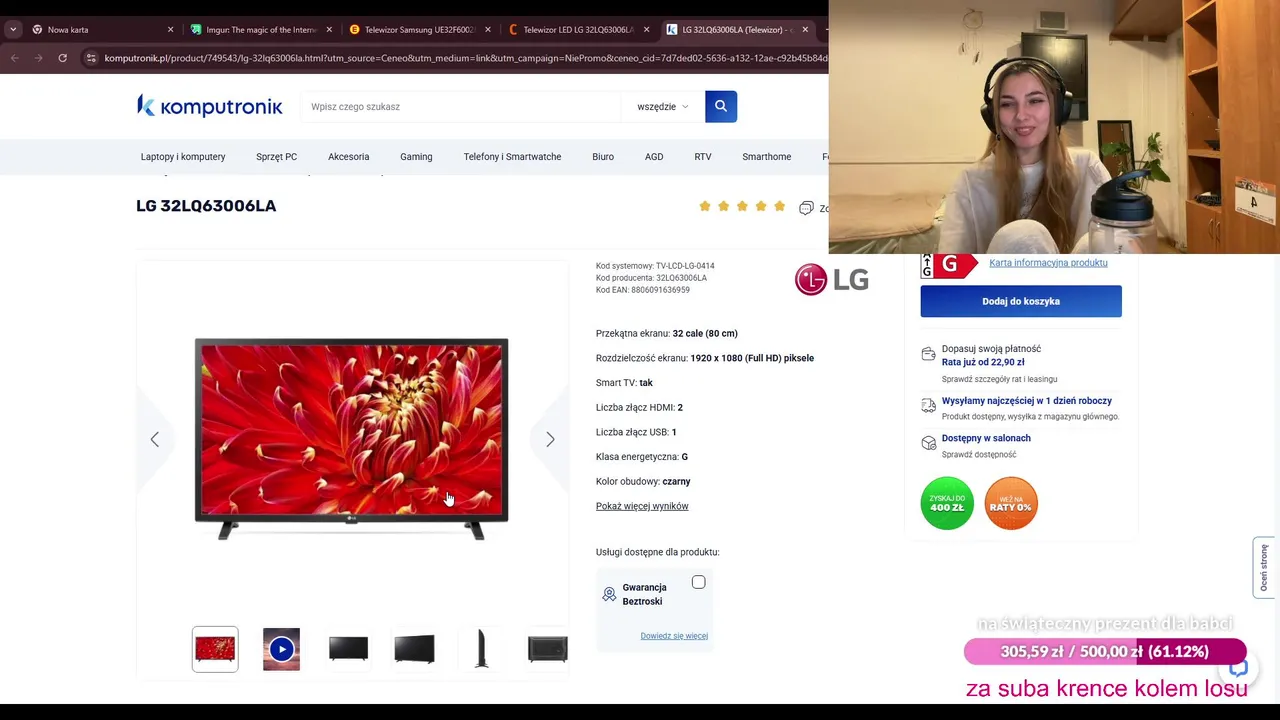The width and height of the screenshot is (1280, 720).
Task: Click 'Wysyłamy najszybciej w 1 dzień roboczy'
Action: click(1027, 401)
